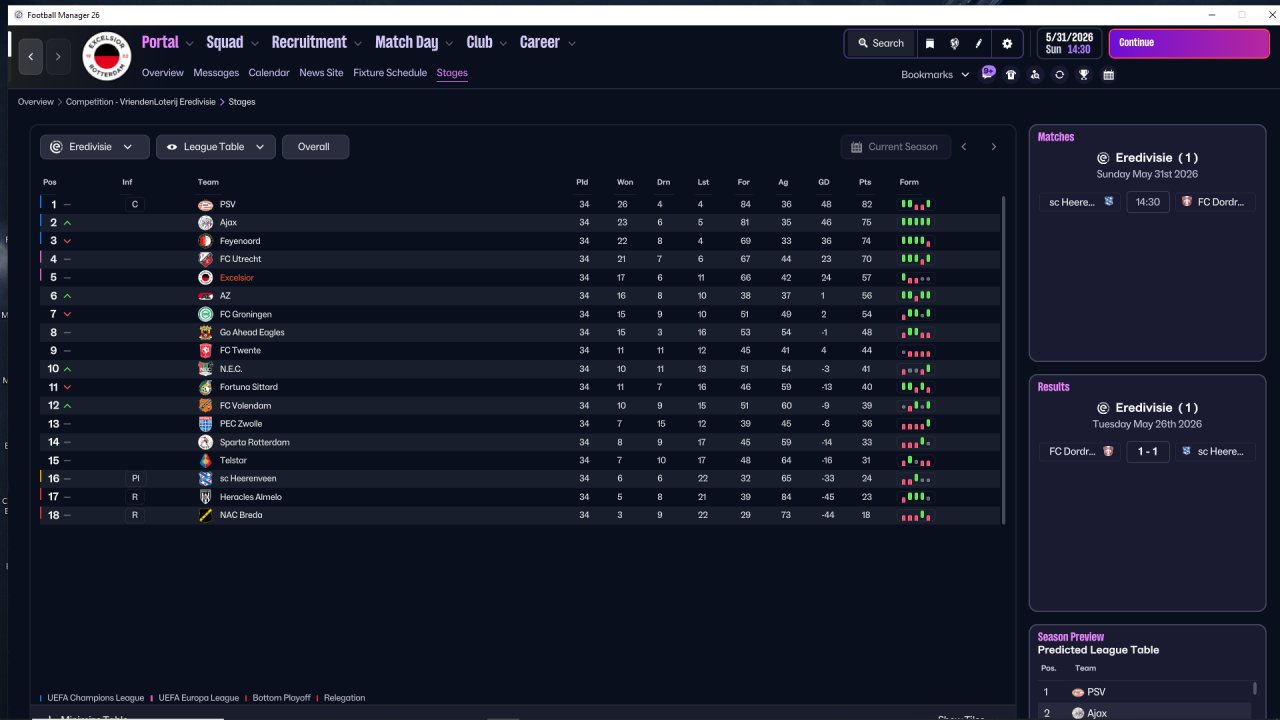The height and width of the screenshot is (720, 1280).
Task: Sort table by the GD column header
Action: [824, 182]
